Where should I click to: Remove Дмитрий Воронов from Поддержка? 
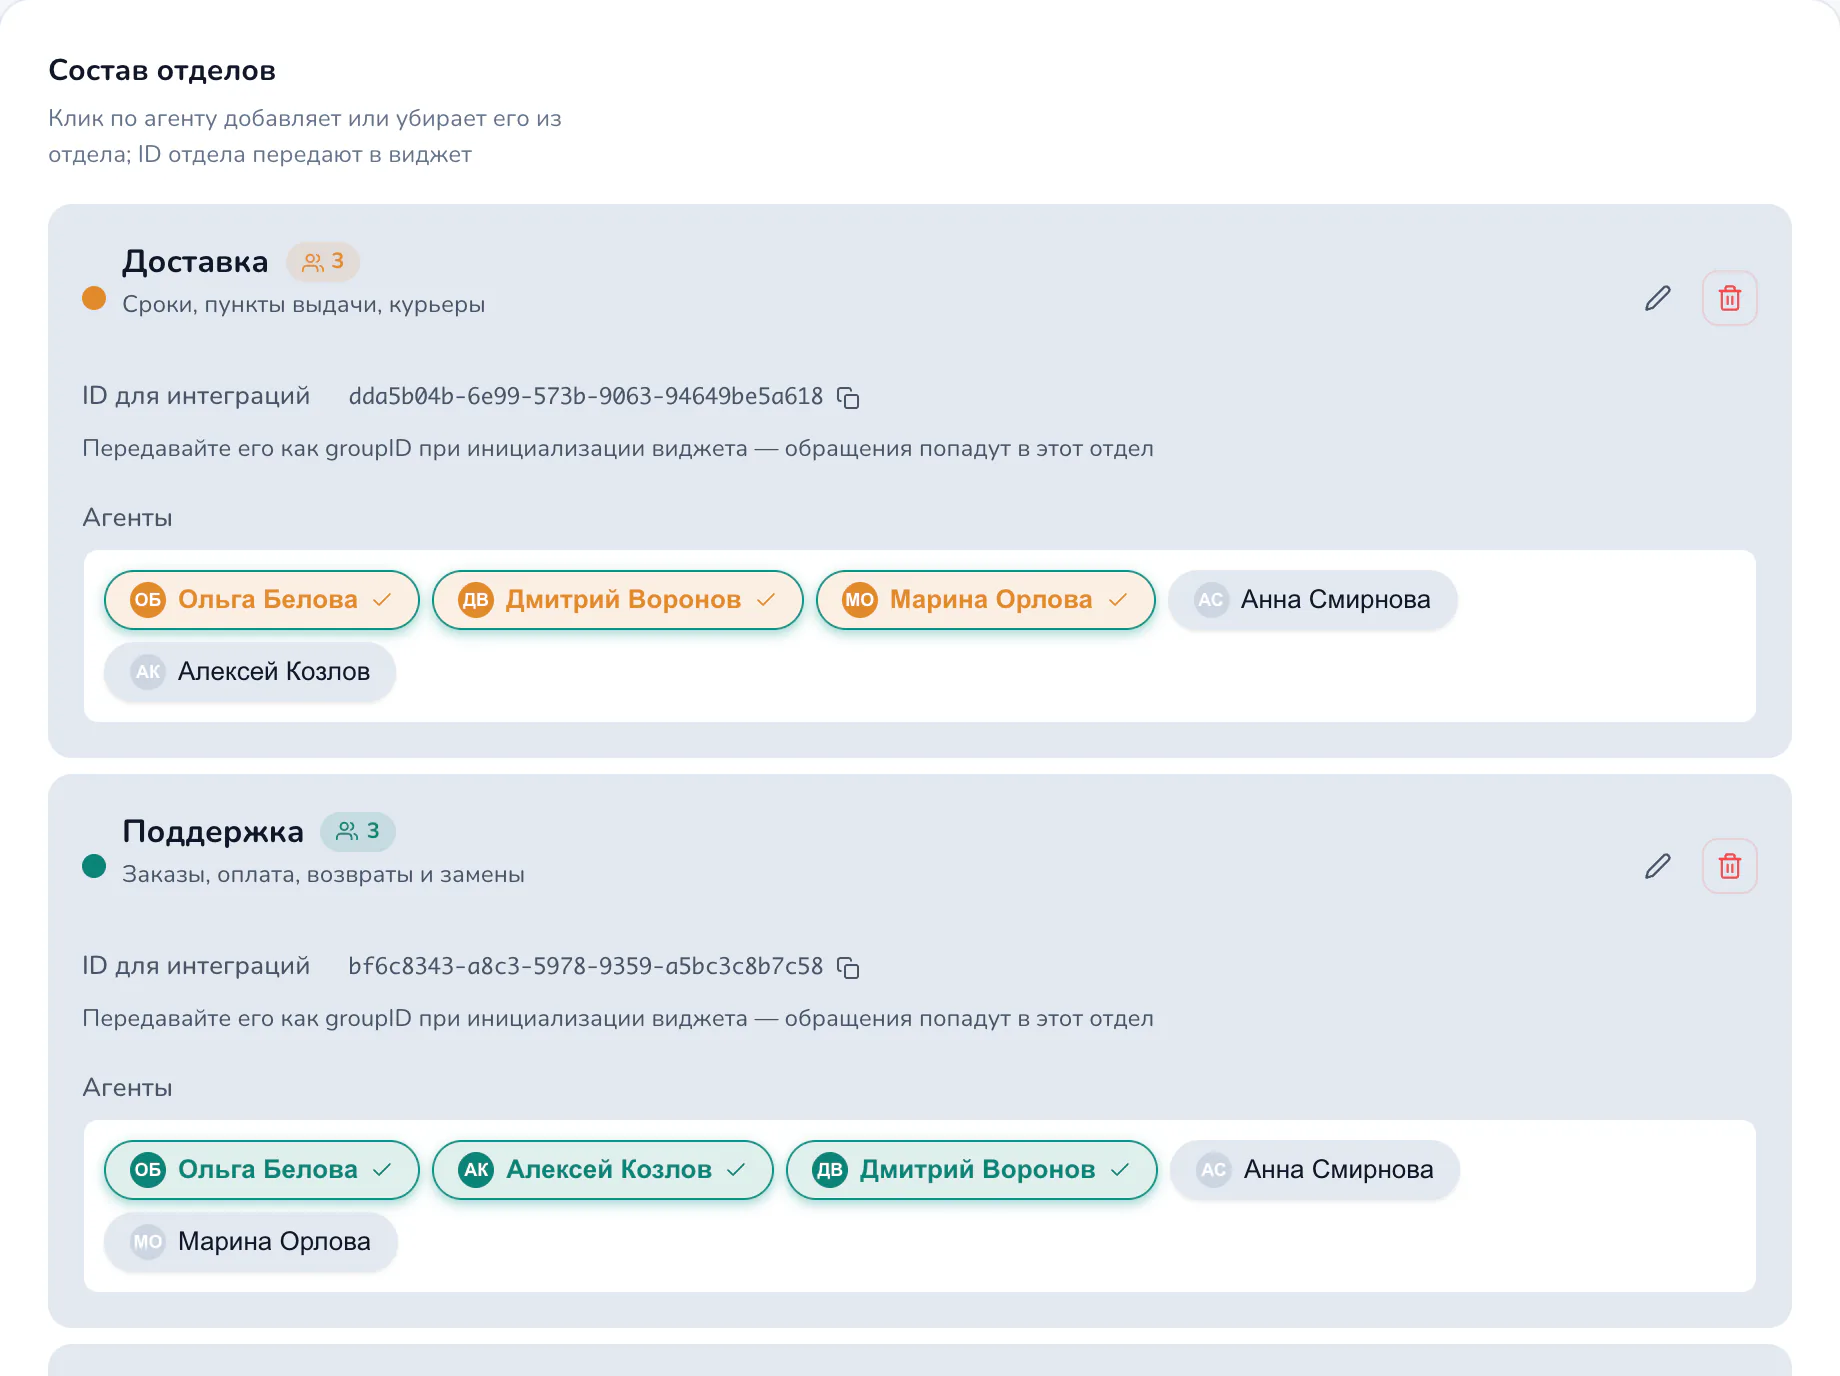click(x=971, y=1170)
